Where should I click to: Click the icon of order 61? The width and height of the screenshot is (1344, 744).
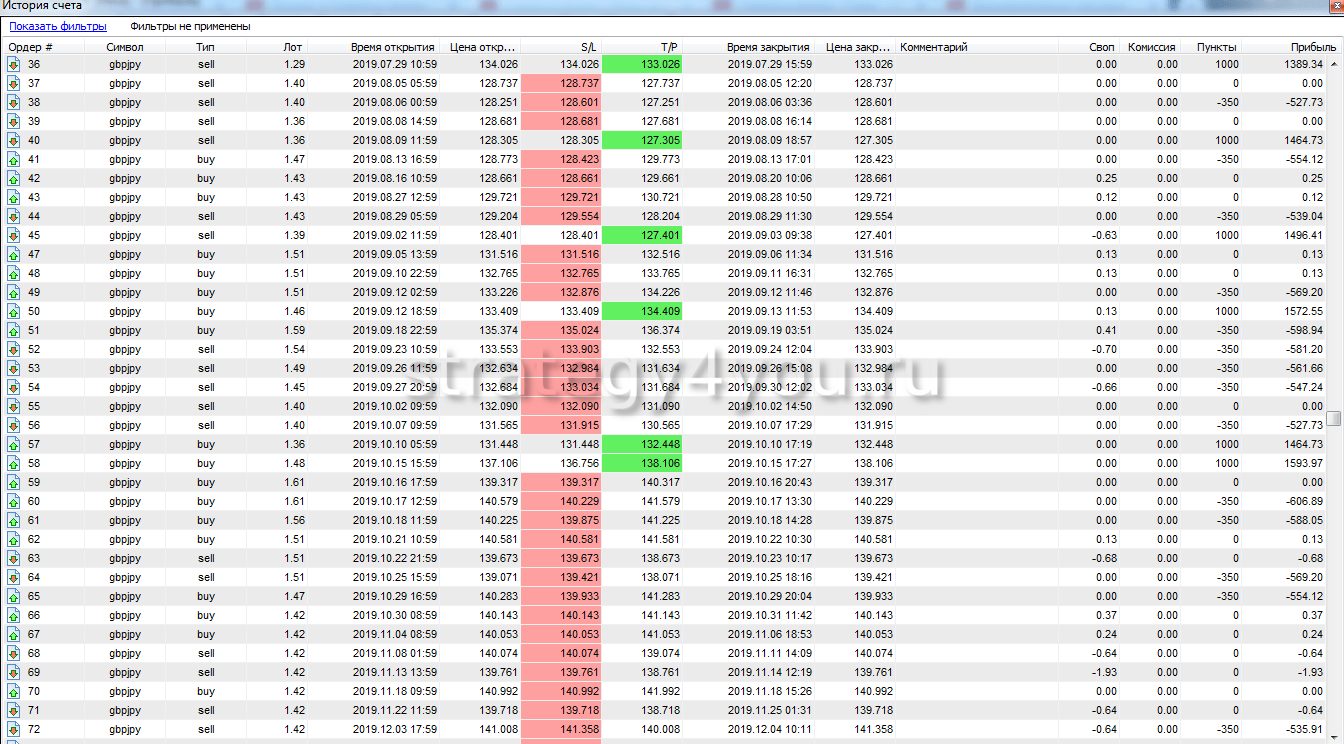point(14,520)
